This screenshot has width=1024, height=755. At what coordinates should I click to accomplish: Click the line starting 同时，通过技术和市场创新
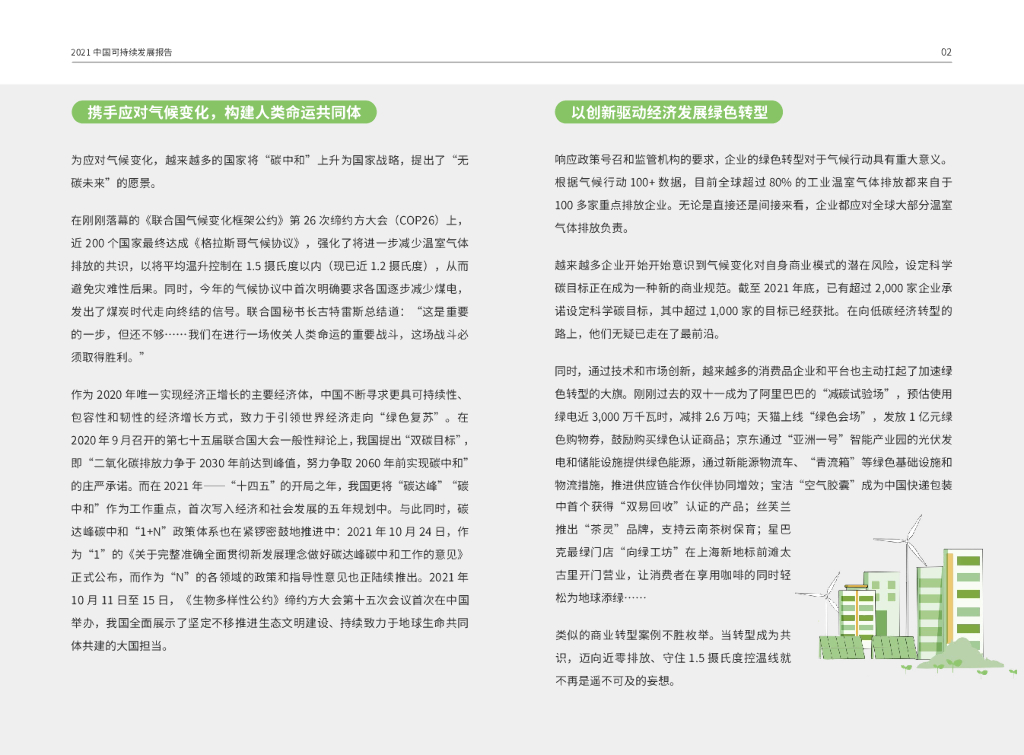point(754,371)
